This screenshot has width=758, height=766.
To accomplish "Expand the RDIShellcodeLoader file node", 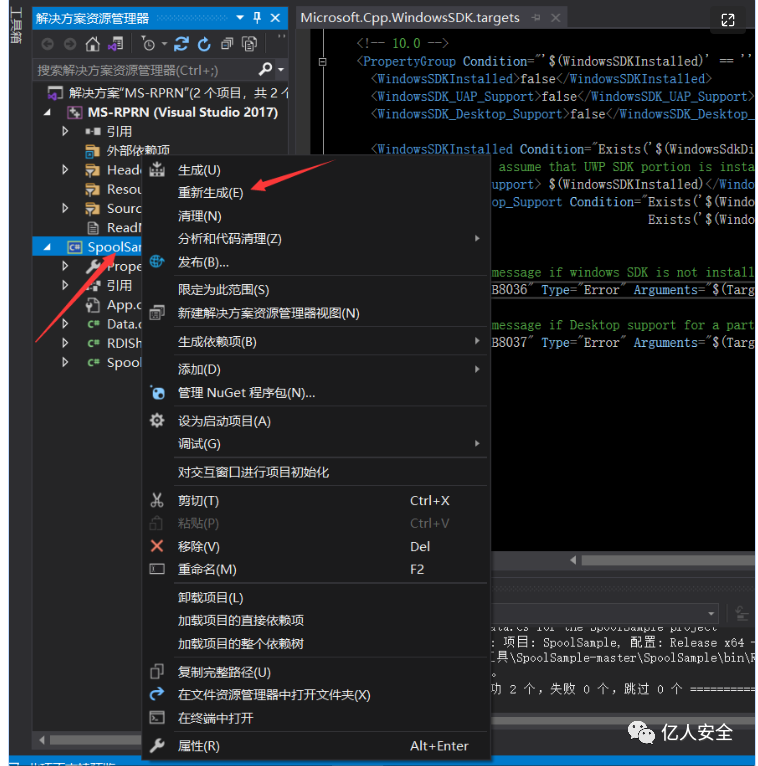I will 65,343.
